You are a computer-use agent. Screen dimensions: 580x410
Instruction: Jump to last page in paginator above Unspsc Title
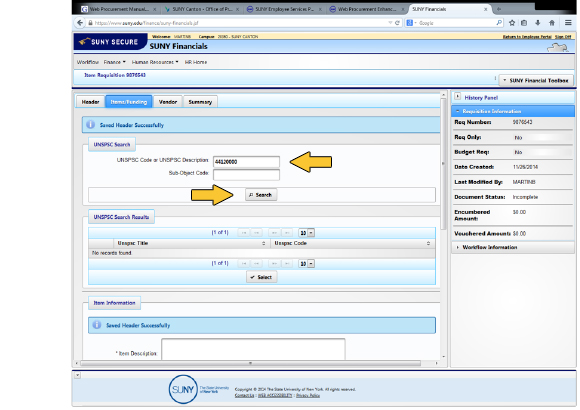click(x=287, y=233)
